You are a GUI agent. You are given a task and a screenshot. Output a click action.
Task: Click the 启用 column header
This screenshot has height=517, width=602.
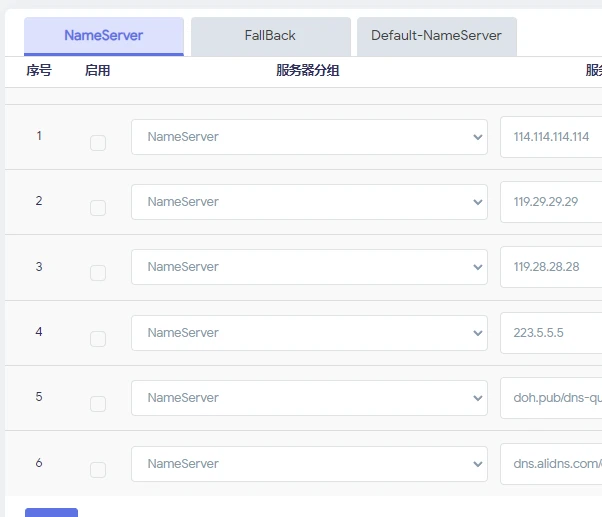click(98, 71)
